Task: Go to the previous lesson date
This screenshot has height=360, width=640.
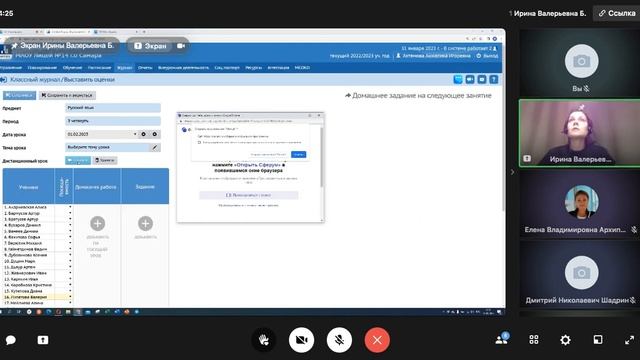Action: (x=144, y=134)
